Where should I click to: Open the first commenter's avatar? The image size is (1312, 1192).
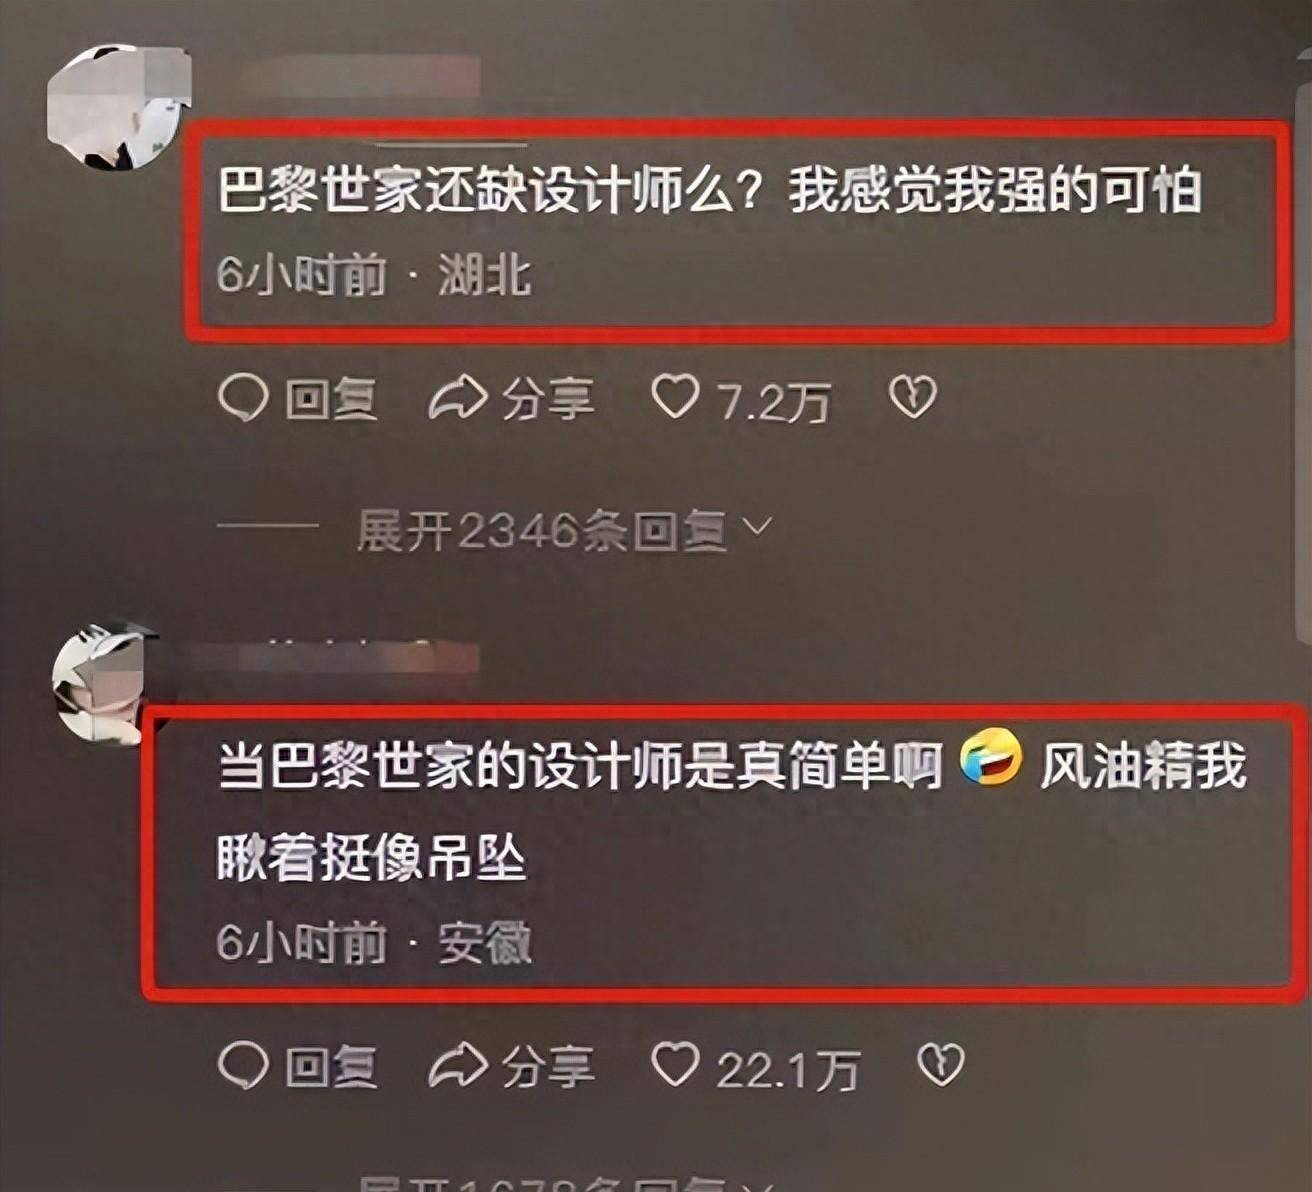[118, 106]
